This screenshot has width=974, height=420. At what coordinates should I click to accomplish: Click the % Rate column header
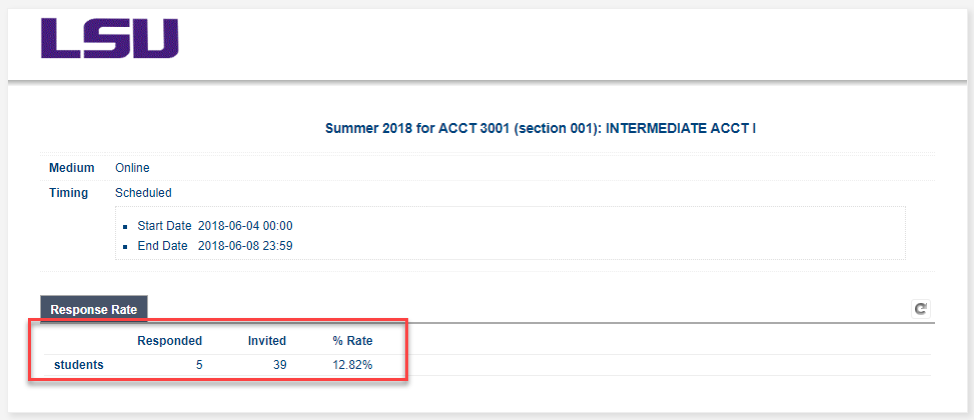pos(353,340)
